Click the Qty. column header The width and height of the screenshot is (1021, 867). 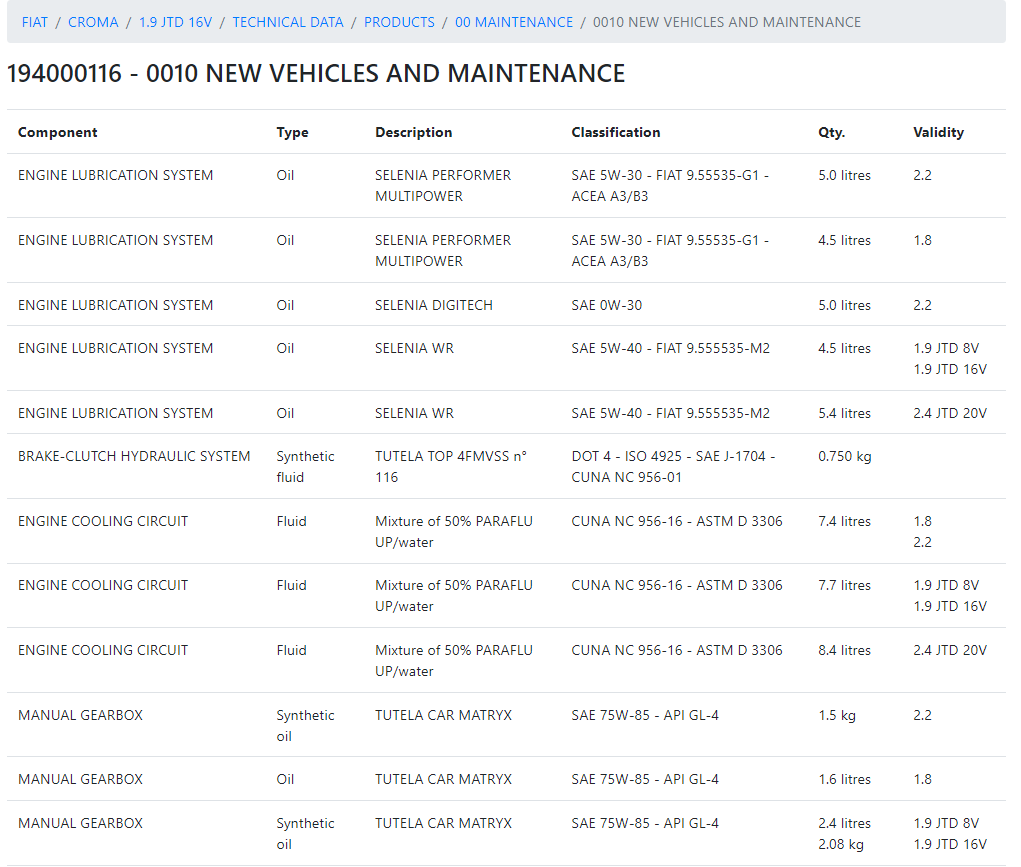(x=832, y=132)
